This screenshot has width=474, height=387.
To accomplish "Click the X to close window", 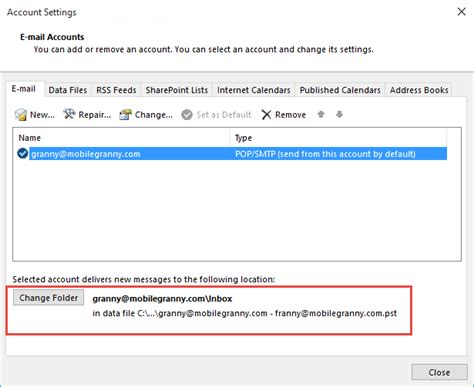I will [462, 12].
